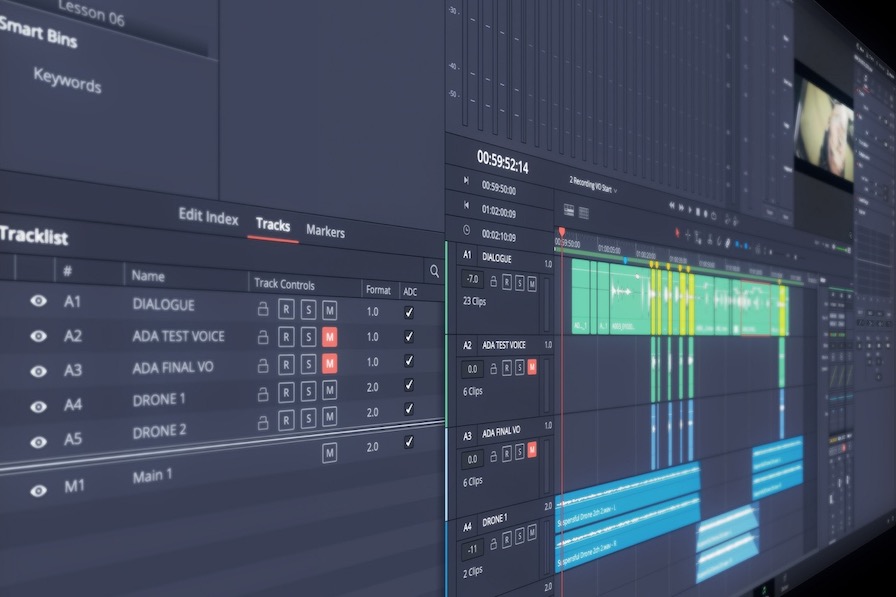
Task: Click the lock icon in the A2 timeline header
Action: (x=494, y=368)
